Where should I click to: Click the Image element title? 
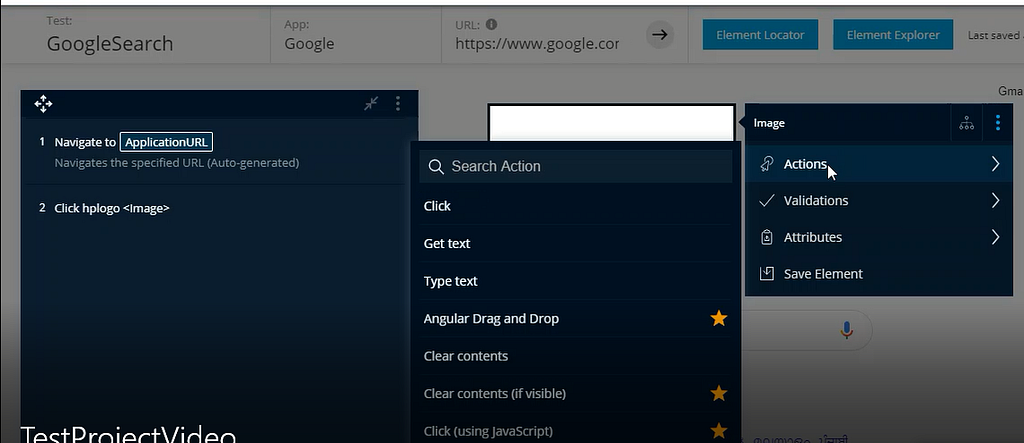pos(769,123)
